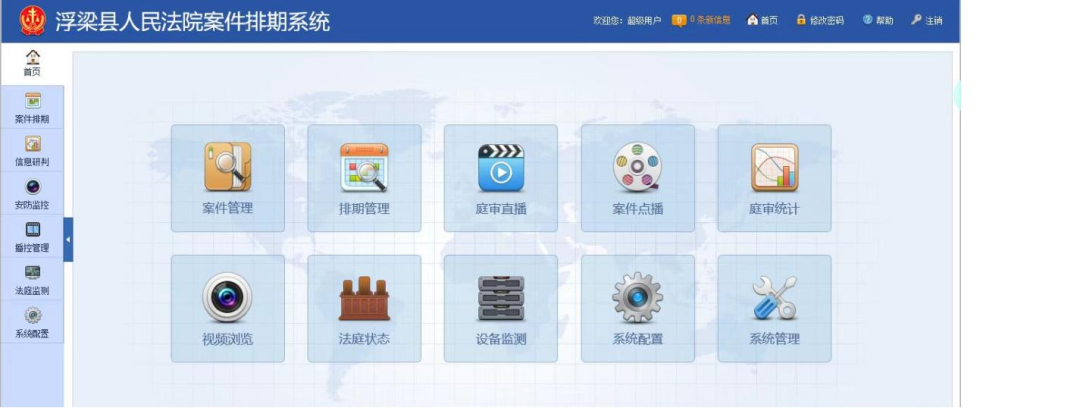Viewport: 1080px width, 408px height.
Task: Go to 首页 from the top header
Action: pyautogui.click(x=762, y=20)
